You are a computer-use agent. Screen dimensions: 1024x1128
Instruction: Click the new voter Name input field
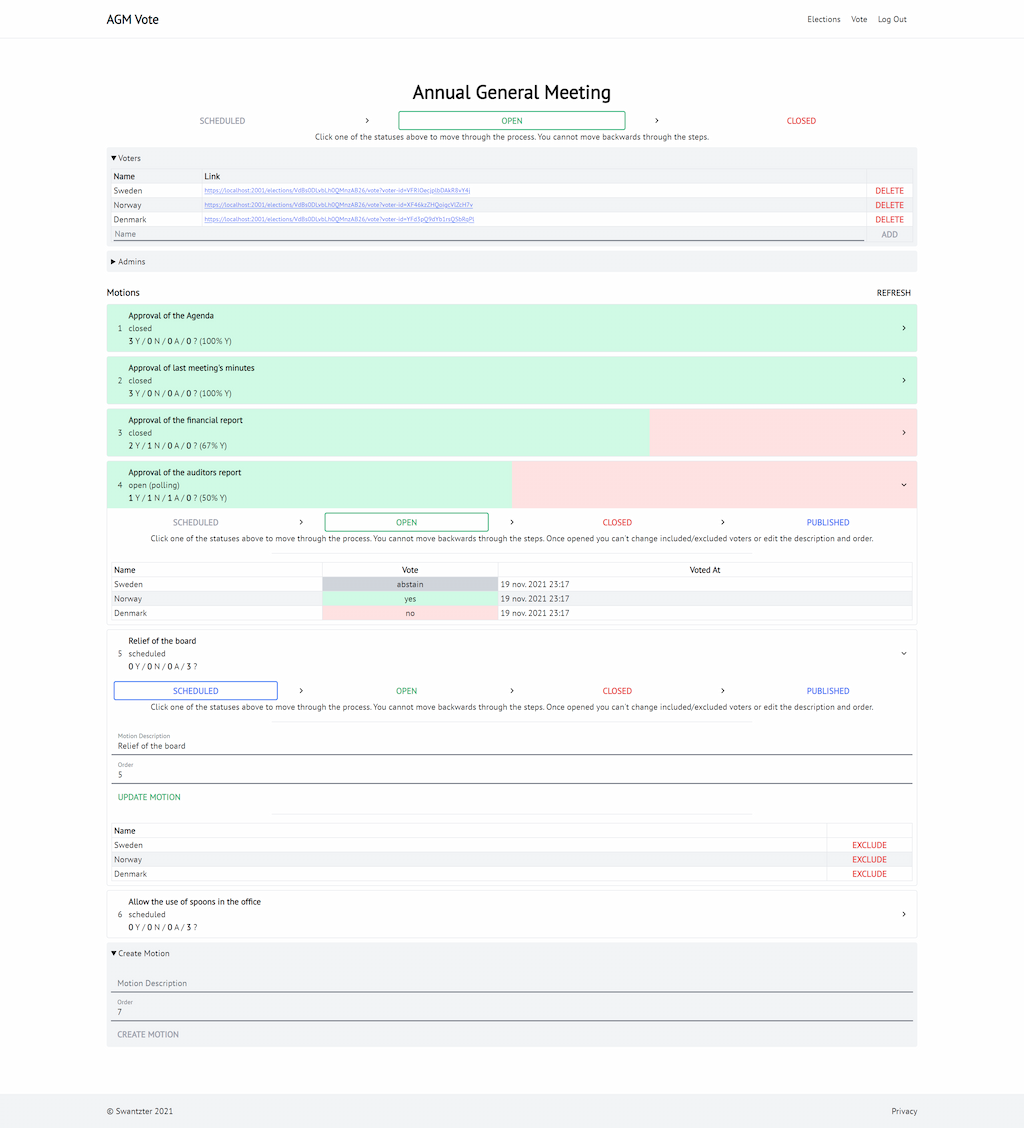(487, 234)
